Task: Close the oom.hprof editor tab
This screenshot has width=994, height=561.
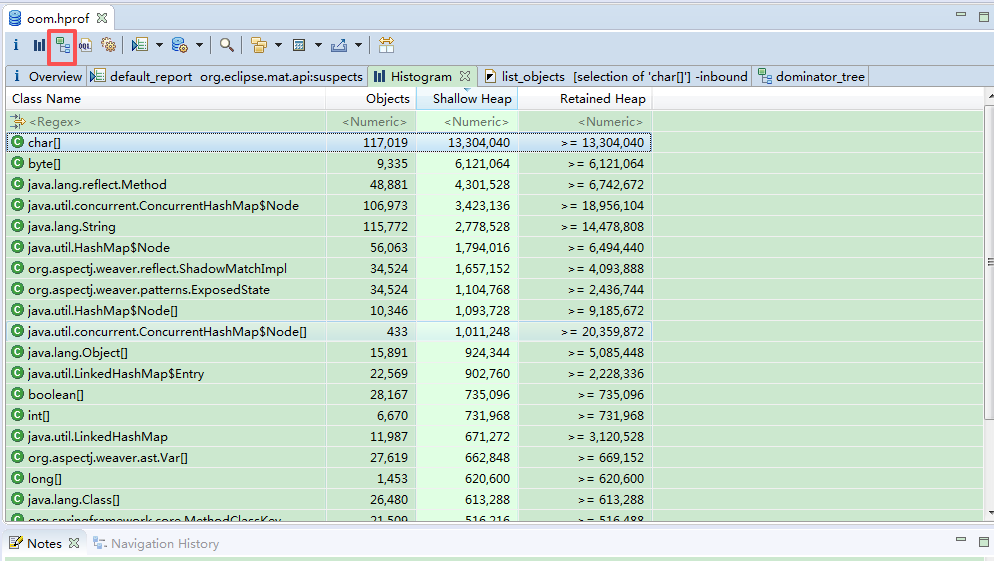Action: point(102,18)
